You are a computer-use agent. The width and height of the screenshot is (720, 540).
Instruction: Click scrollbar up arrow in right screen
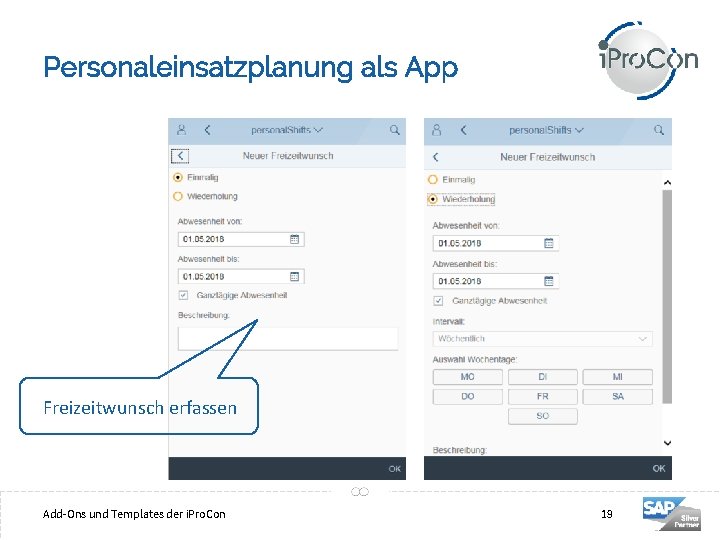point(668,183)
